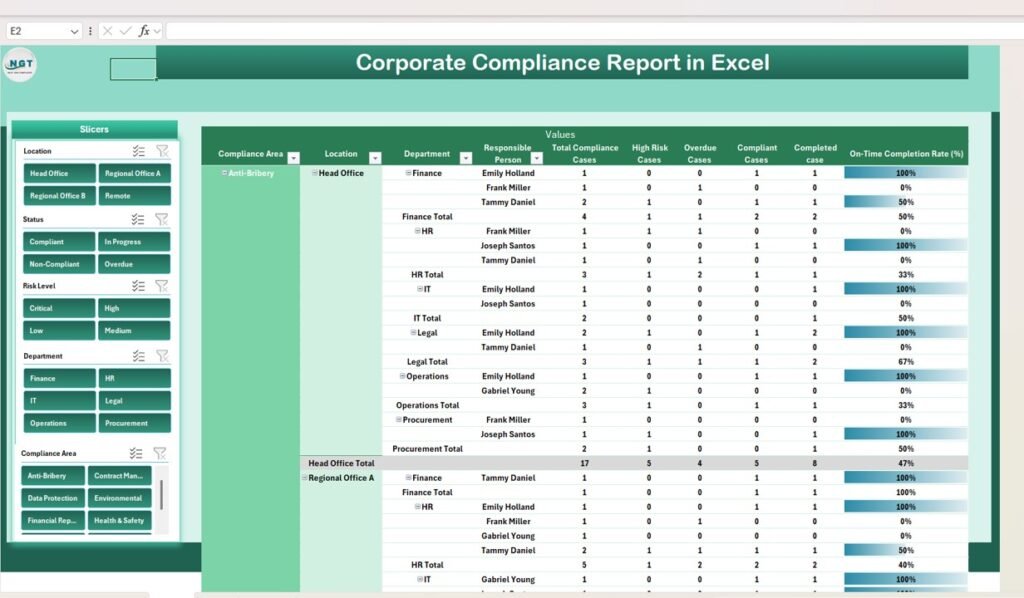Open the Compliance Area column filter dropdown
Screen dimensions: 1024x598
pos(295,157)
